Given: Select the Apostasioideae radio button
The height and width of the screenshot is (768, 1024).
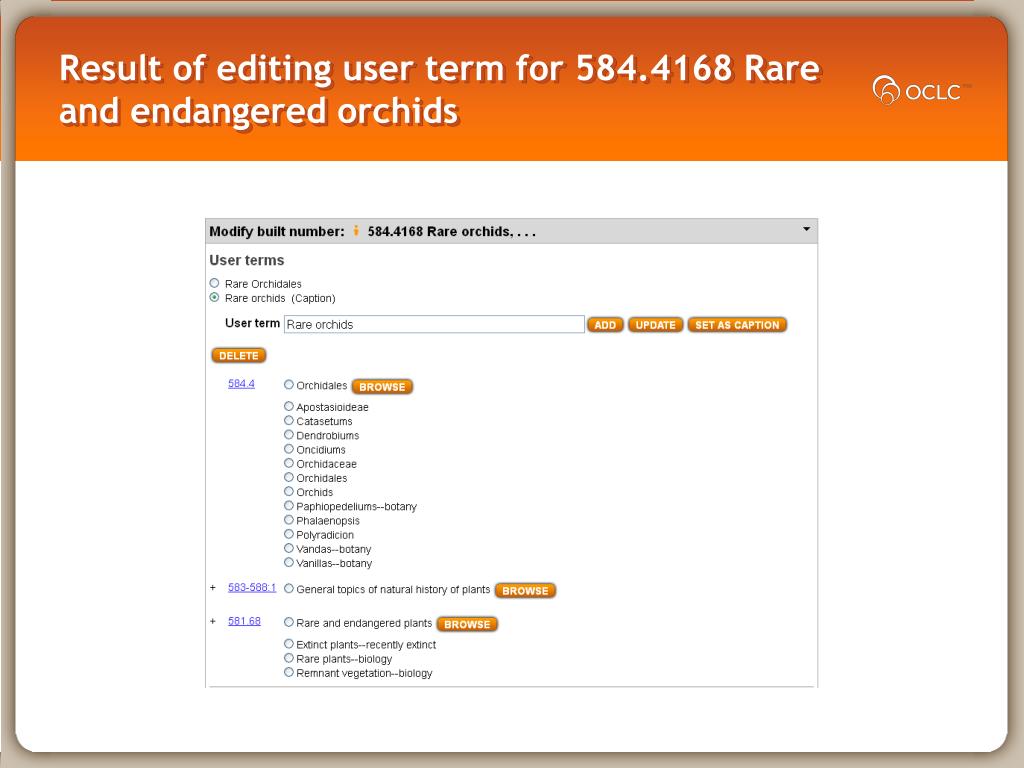Looking at the screenshot, I should coord(289,406).
